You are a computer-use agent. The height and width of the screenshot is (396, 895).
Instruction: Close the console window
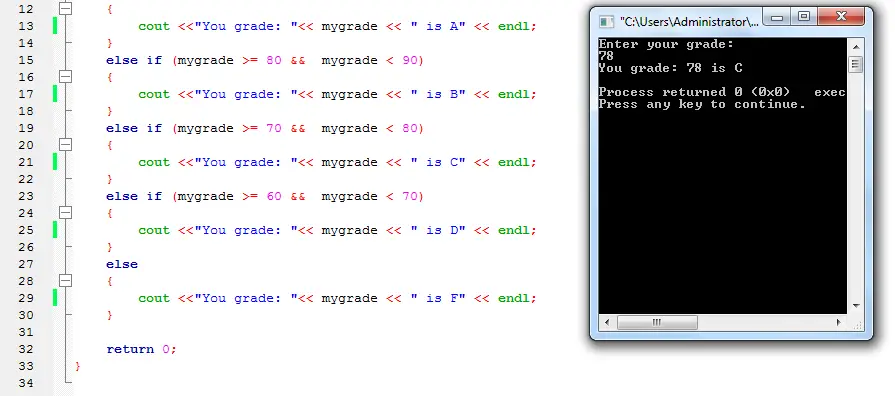841,17
